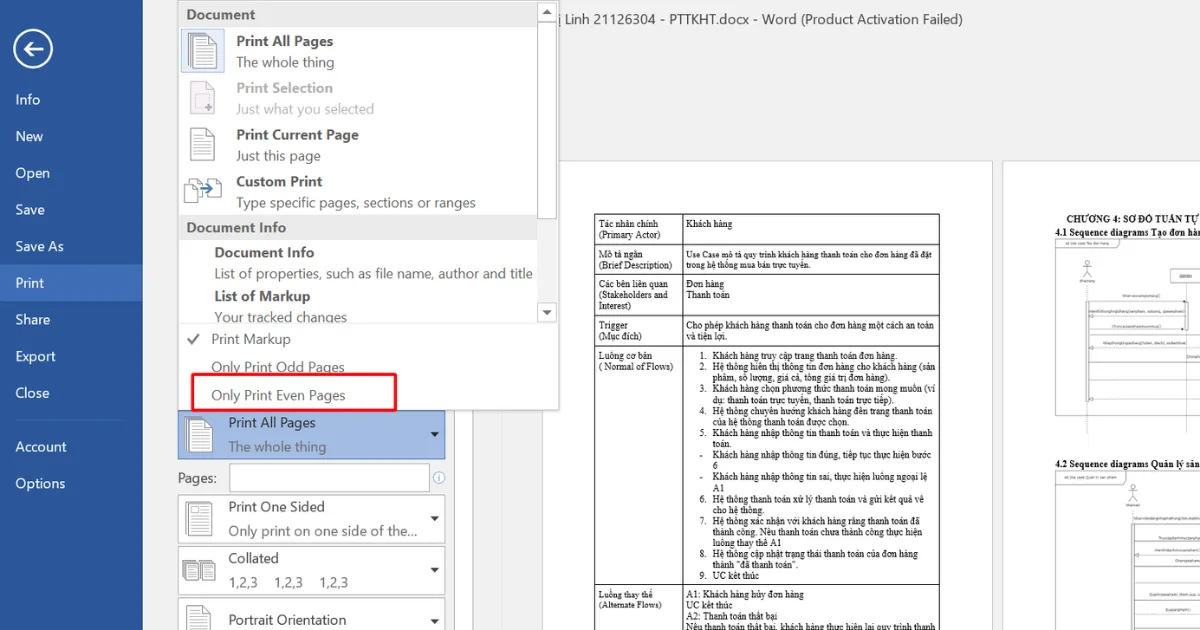The width and height of the screenshot is (1200, 630).
Task: Focus the Pages range input field
Action: click(x=329, y=478)
